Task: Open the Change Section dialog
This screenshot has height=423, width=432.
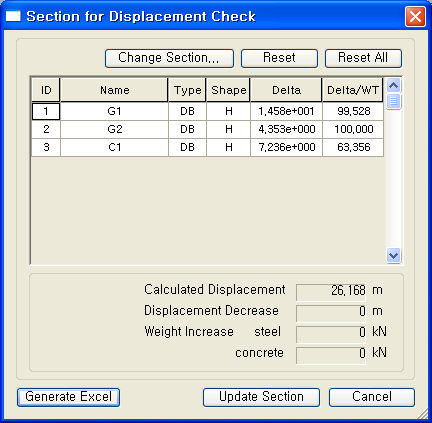Action: point(169,58)
